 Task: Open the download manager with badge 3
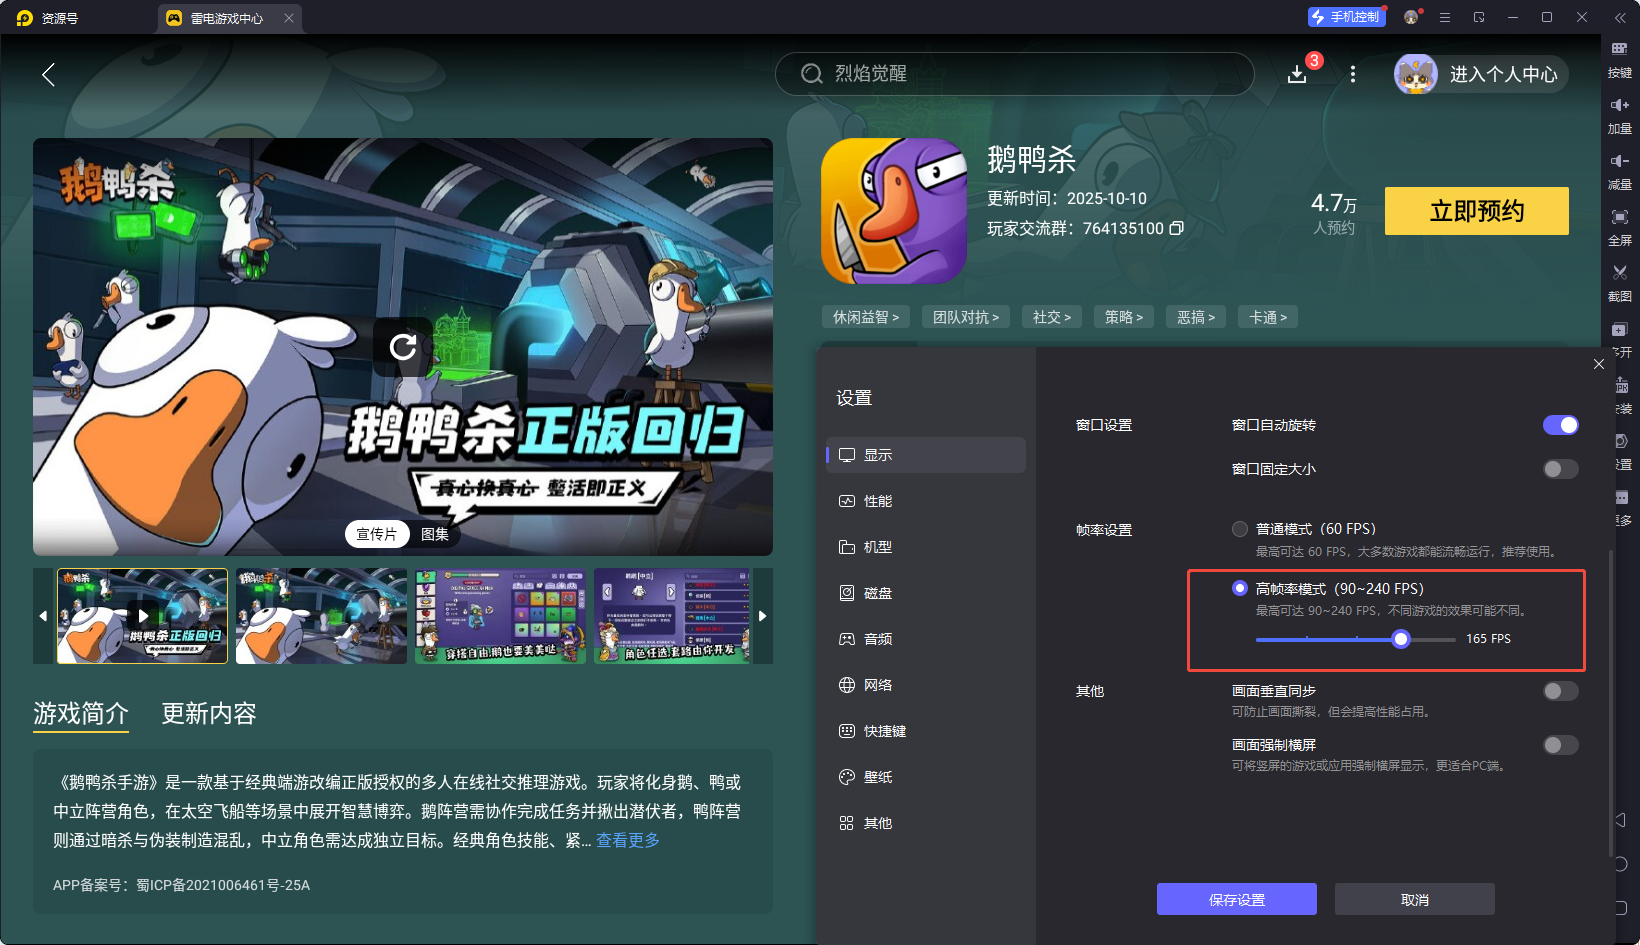click(x=1297, y=74)
